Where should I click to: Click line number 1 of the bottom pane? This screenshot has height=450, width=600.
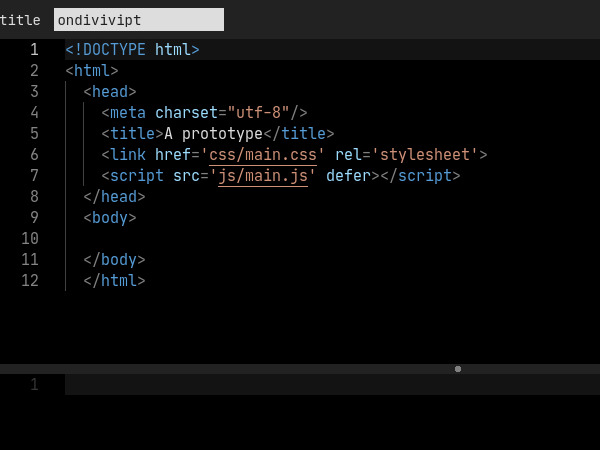click(x=34, y=385)
